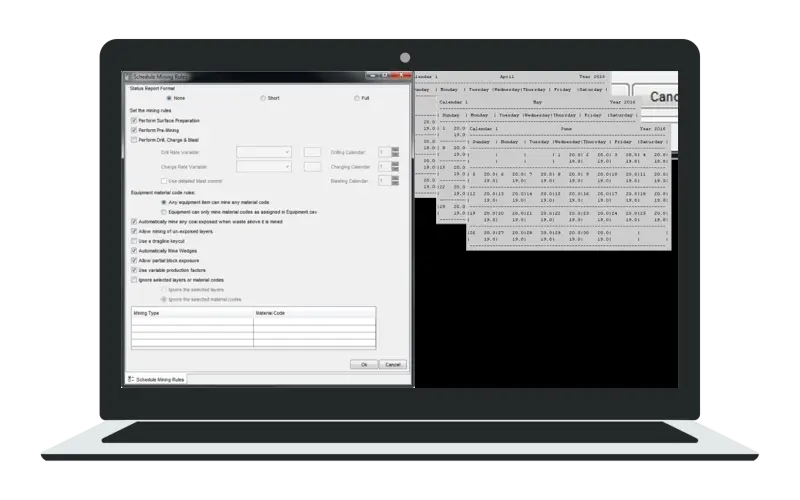
Task: Check Ignore selected layers or material codes
Action: (134, 280)
